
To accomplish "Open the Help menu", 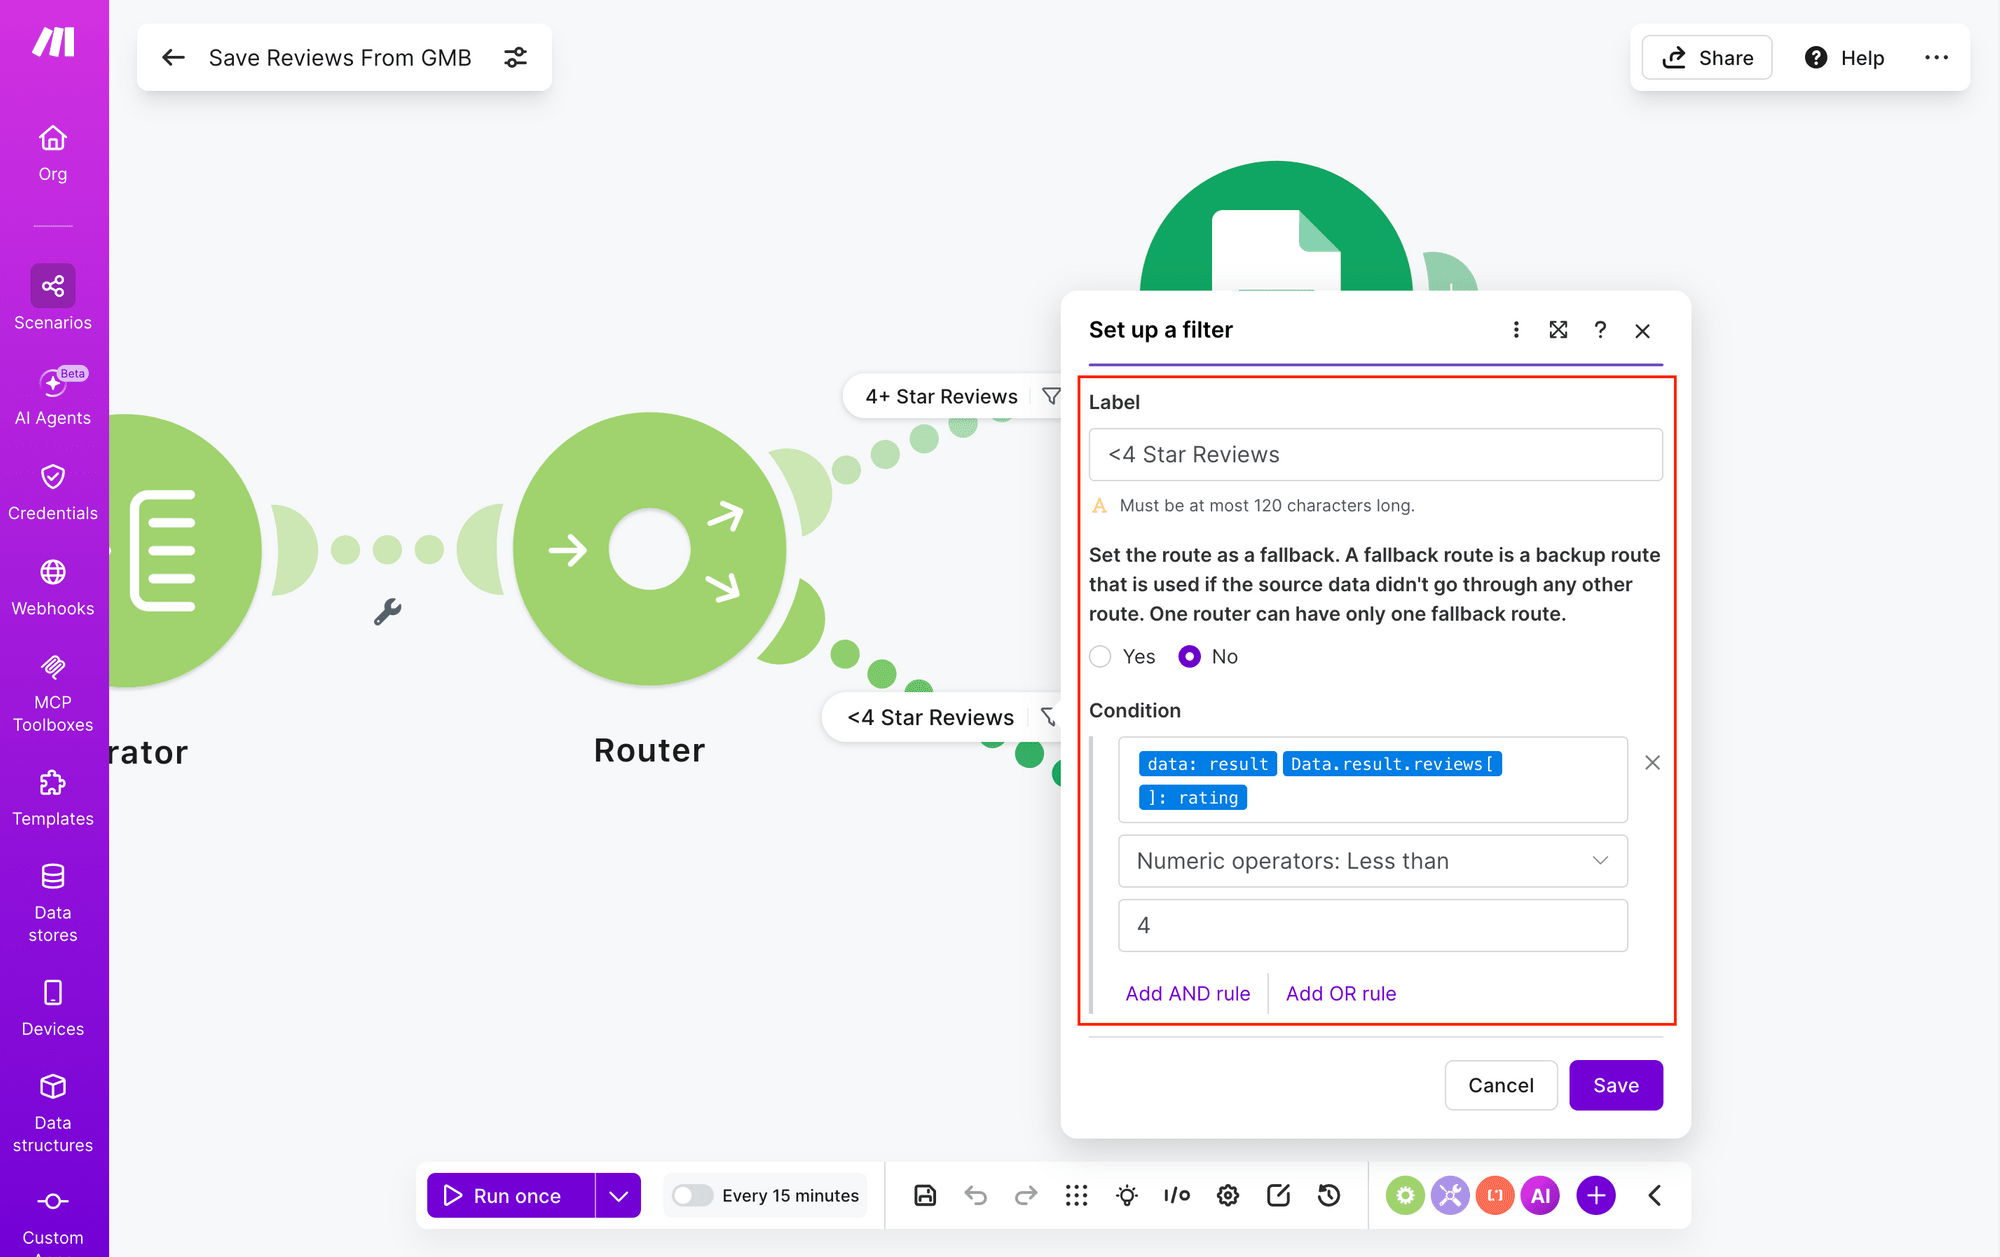I will (1845, 58).
